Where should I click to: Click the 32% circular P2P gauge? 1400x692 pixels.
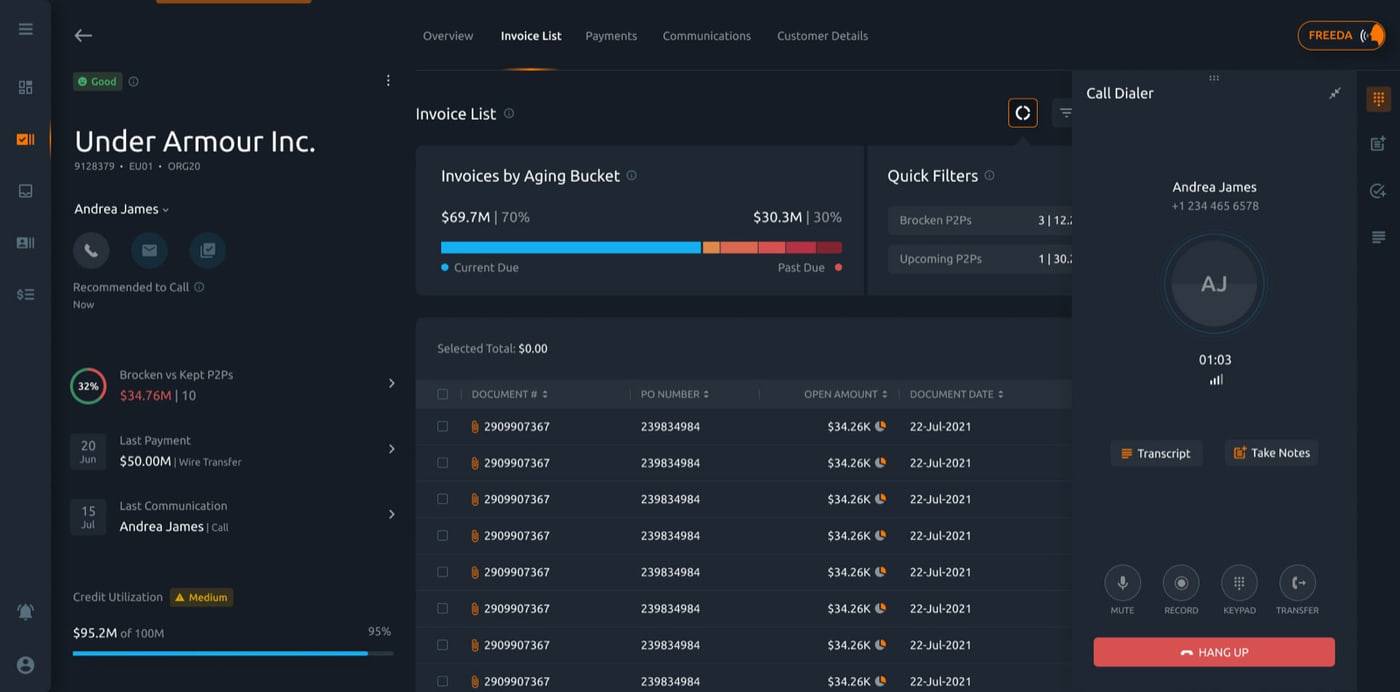tap(88, 386)
